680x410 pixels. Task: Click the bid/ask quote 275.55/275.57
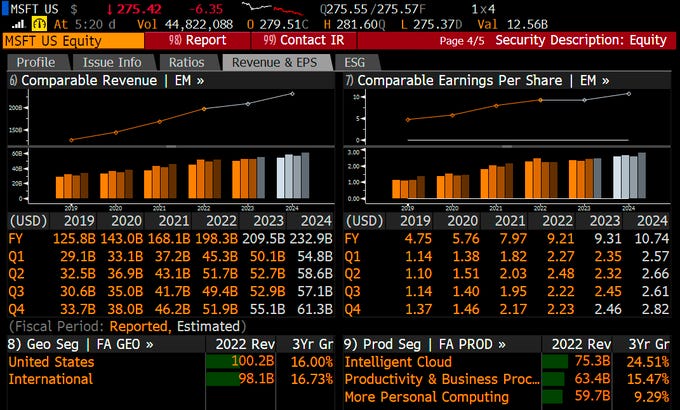click(x=373, y=9)
